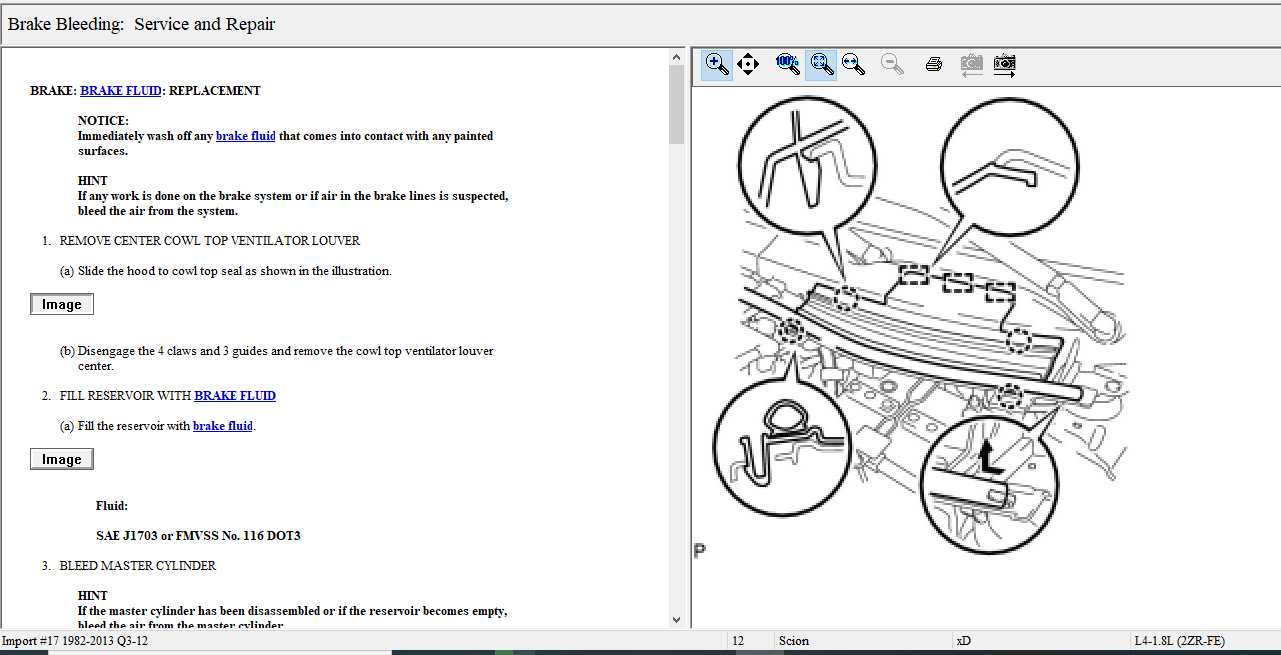Go to the next image camera icon

[1005, 65]
